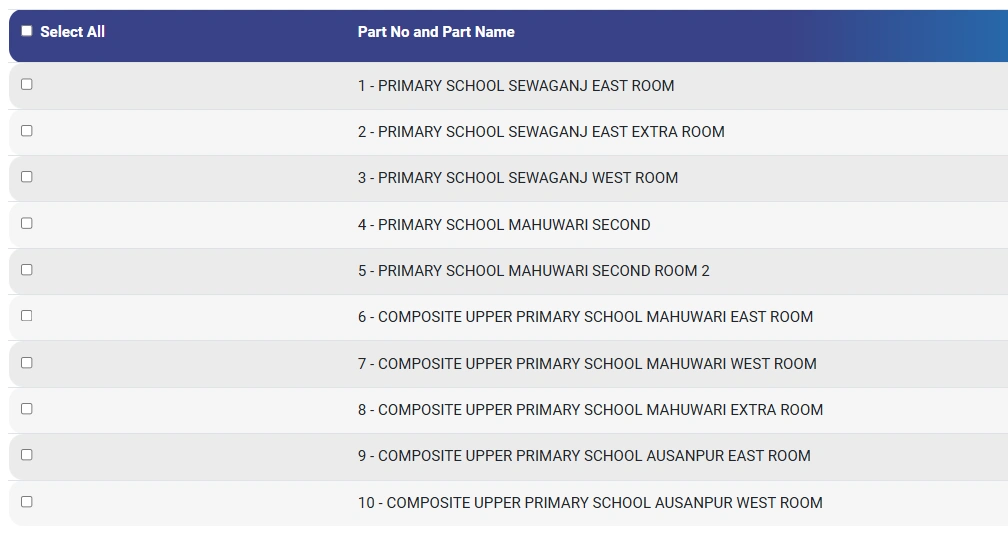Check the Select All checkbox
Image resolution: width=1008 pixels, height=552 pixels.
tap(27, 31)
